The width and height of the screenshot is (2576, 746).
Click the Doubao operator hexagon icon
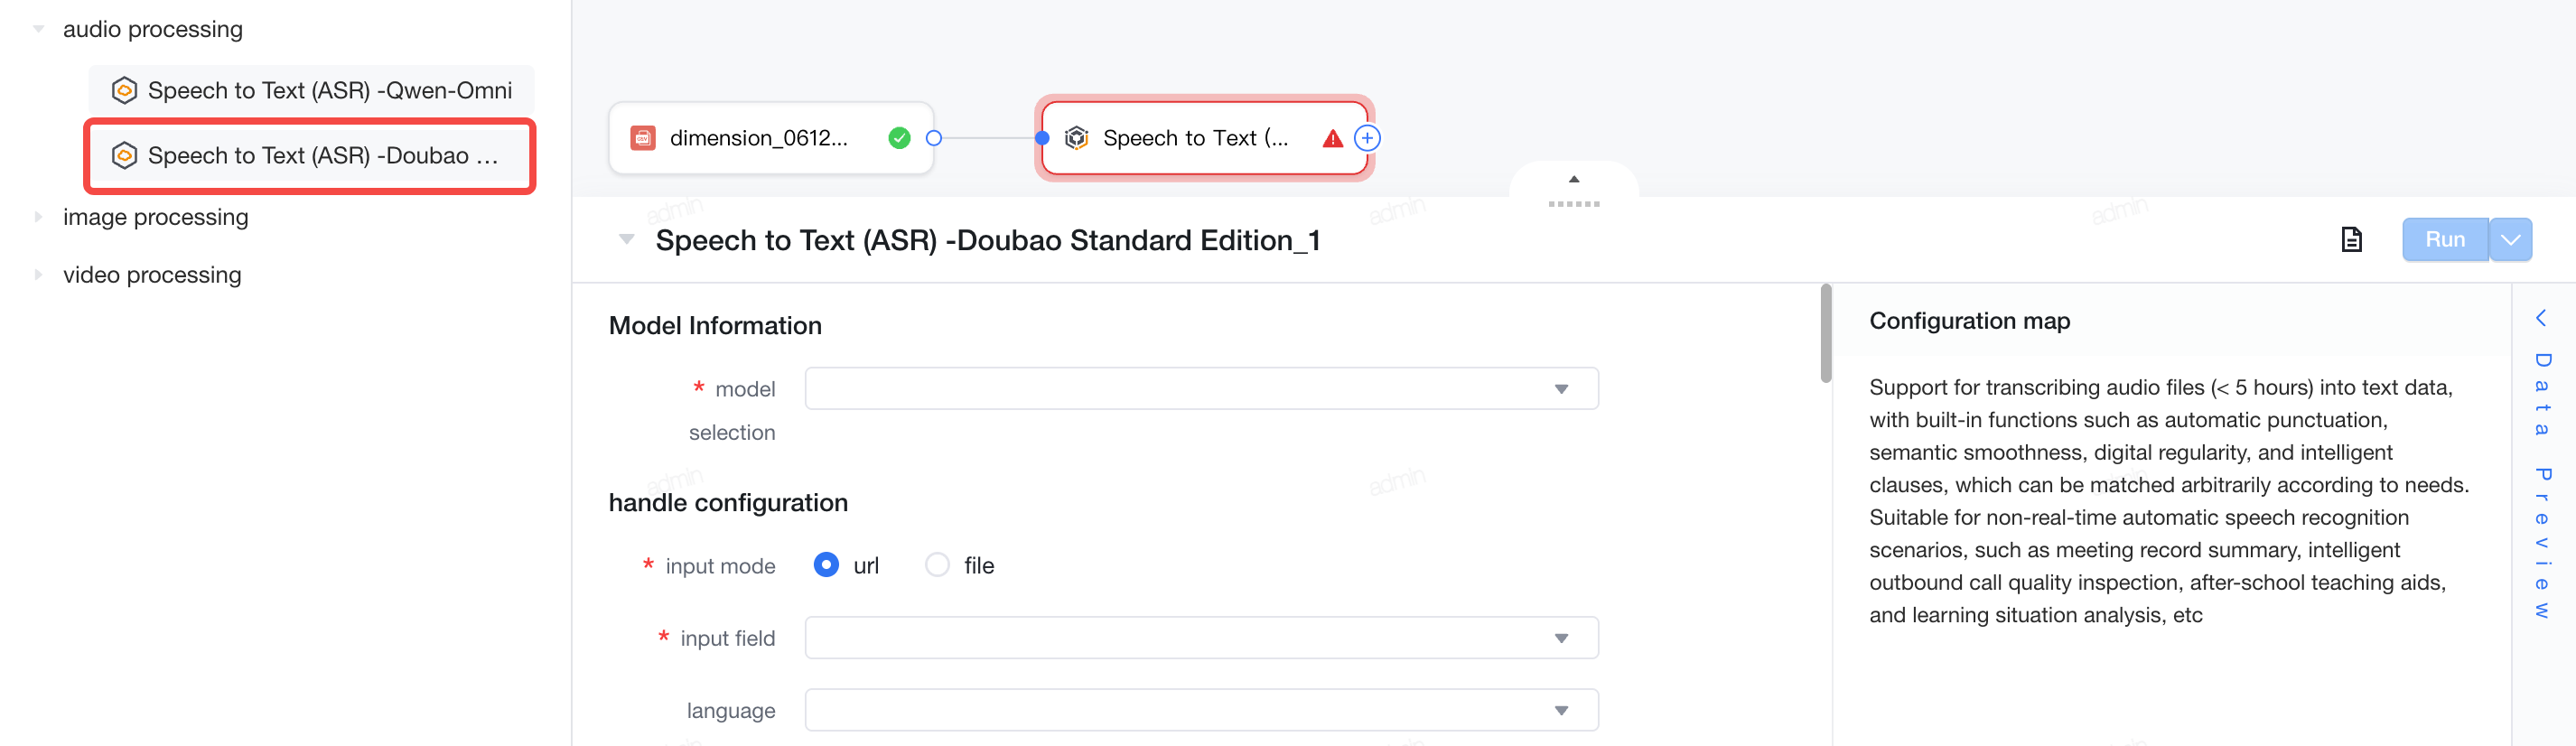(x=124, y=155)
